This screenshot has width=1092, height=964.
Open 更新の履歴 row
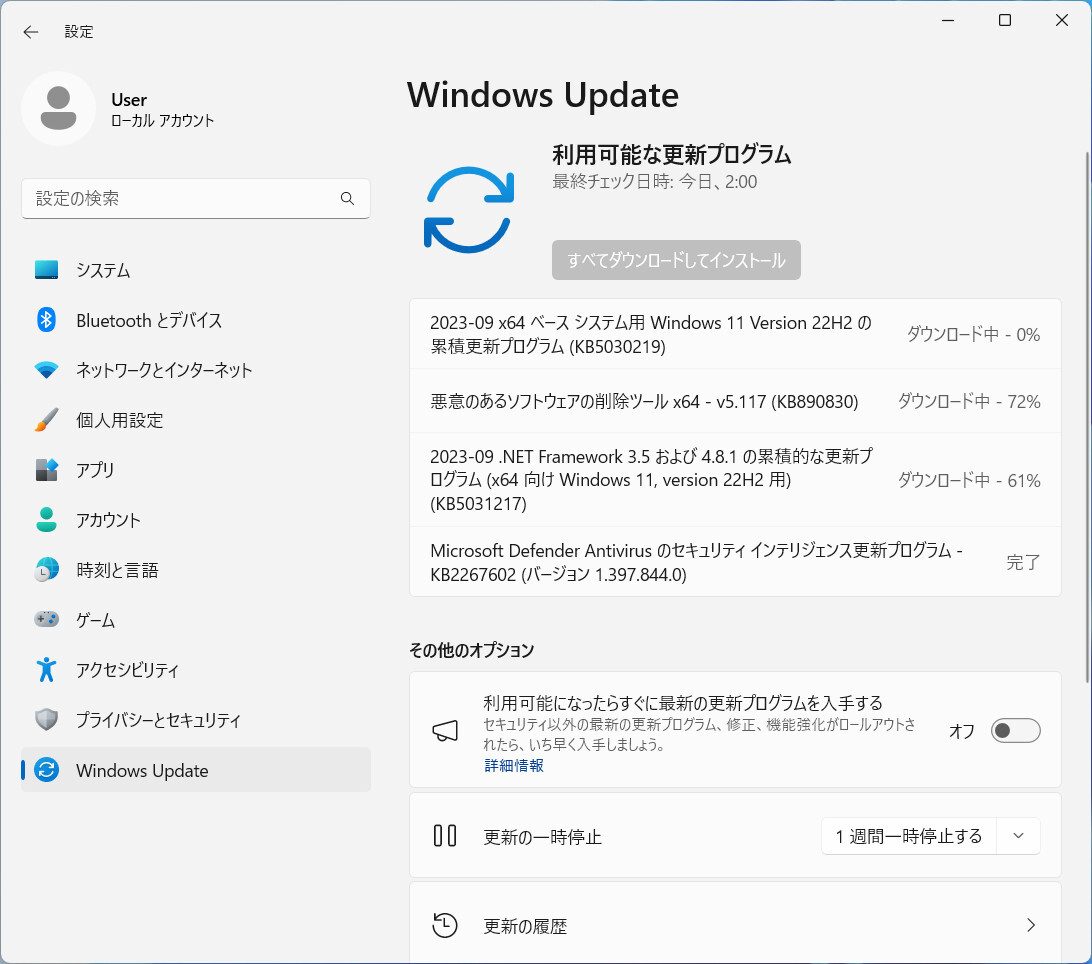click(x=735, y=924)
